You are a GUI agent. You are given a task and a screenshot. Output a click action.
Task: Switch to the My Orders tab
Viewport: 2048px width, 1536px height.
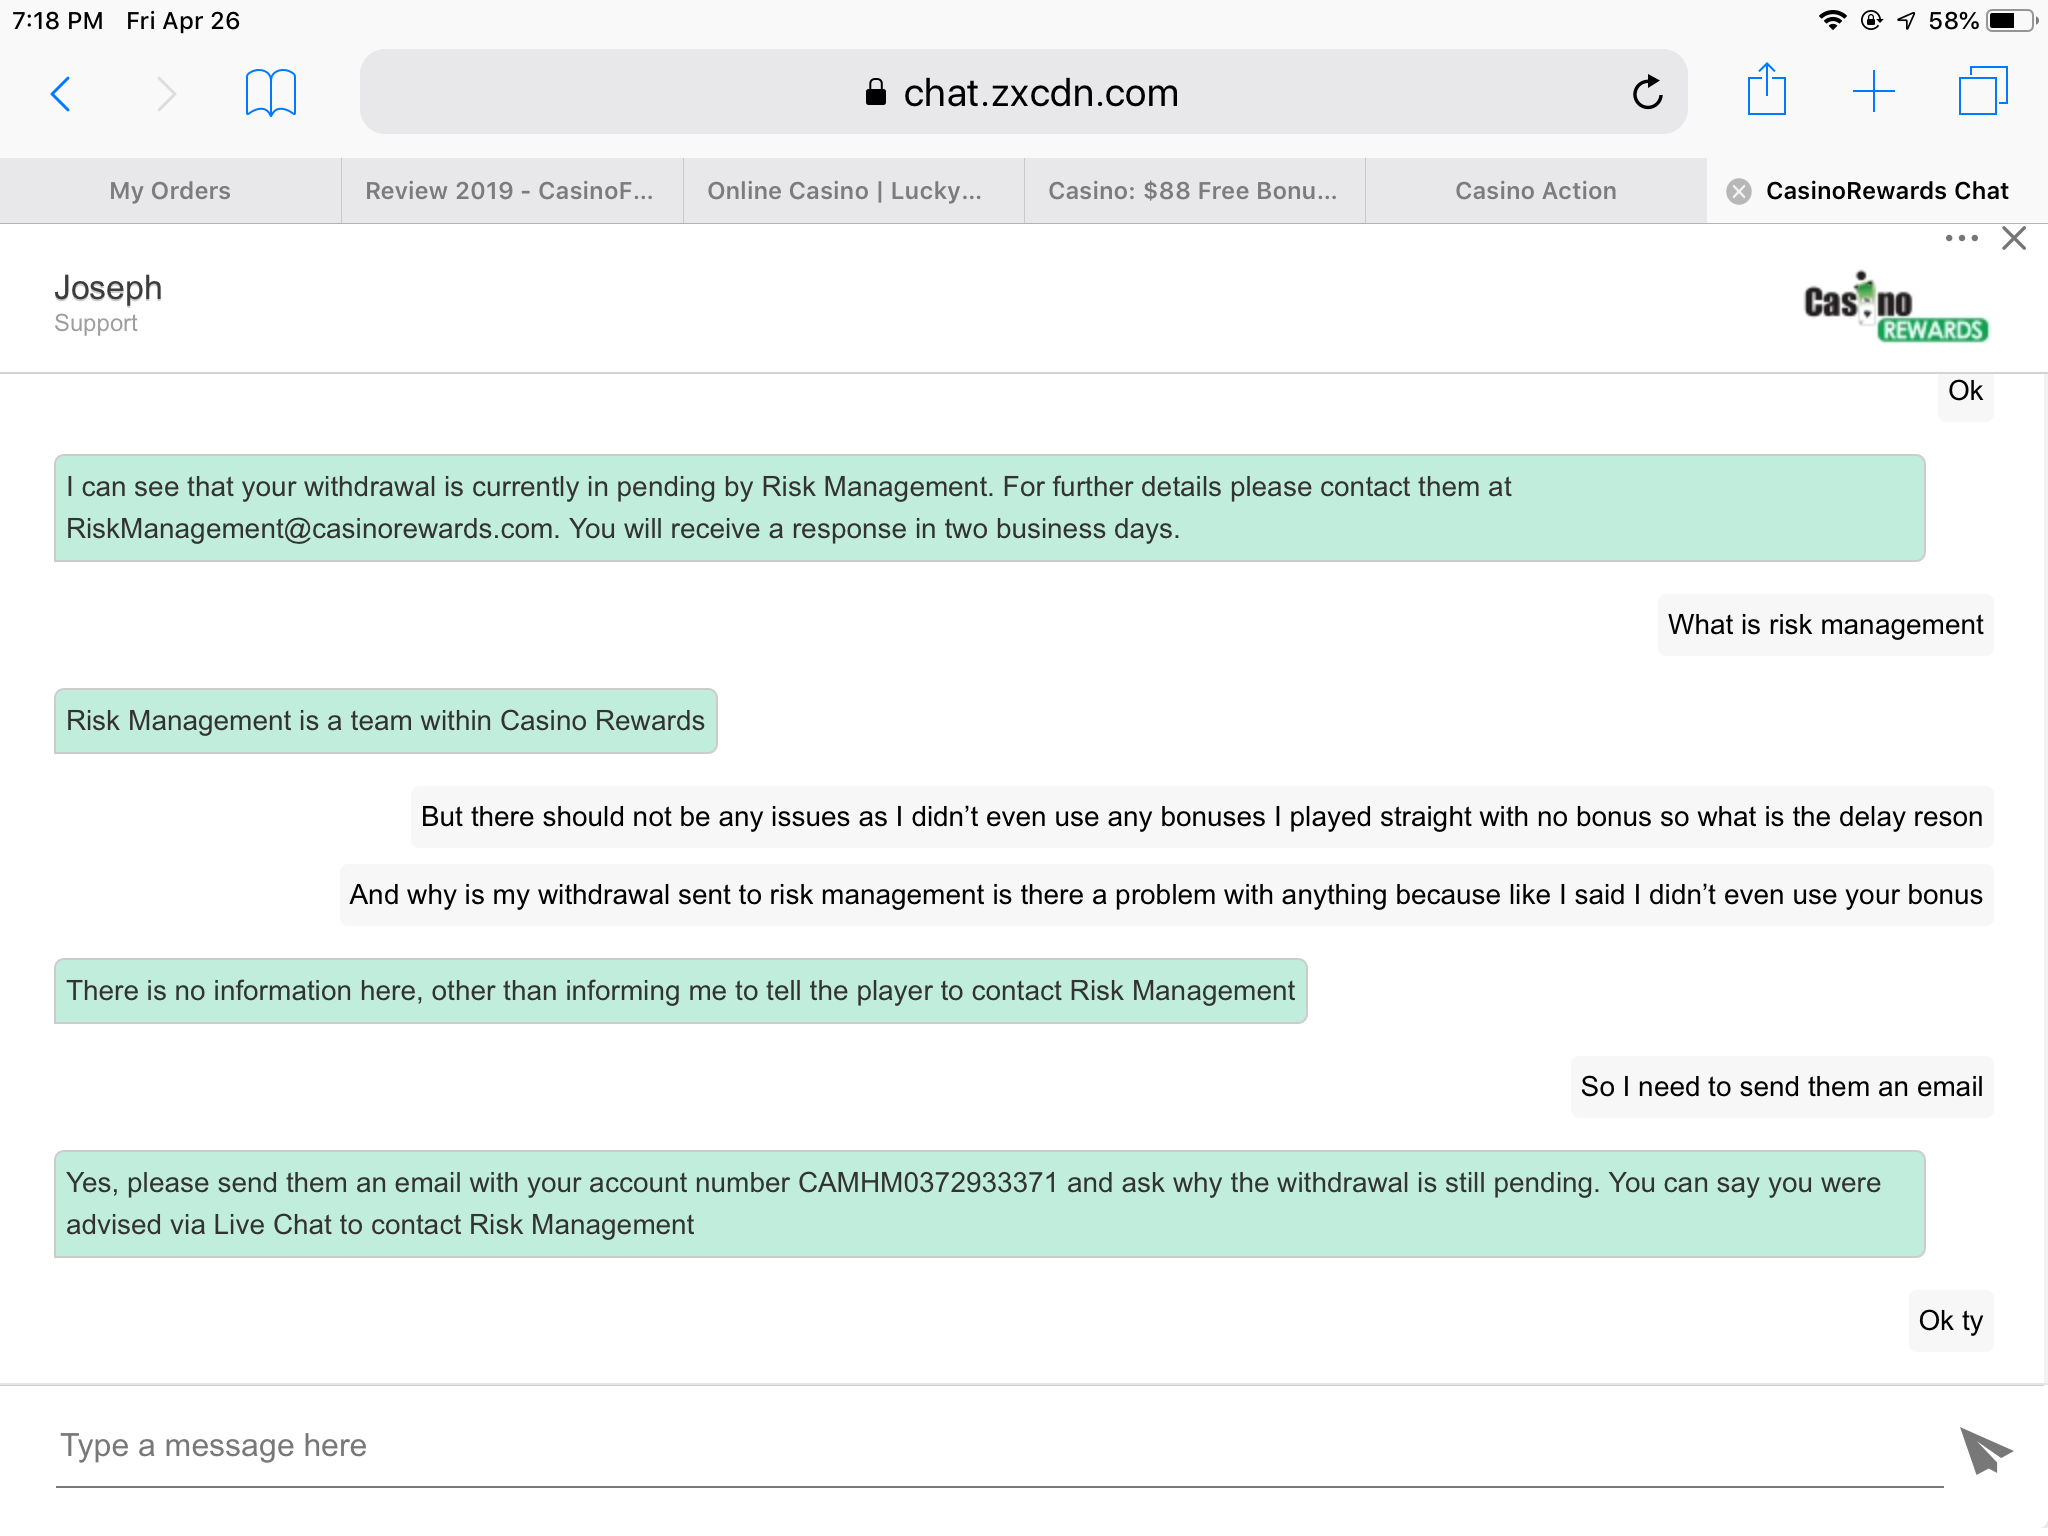tap(170, 191)
